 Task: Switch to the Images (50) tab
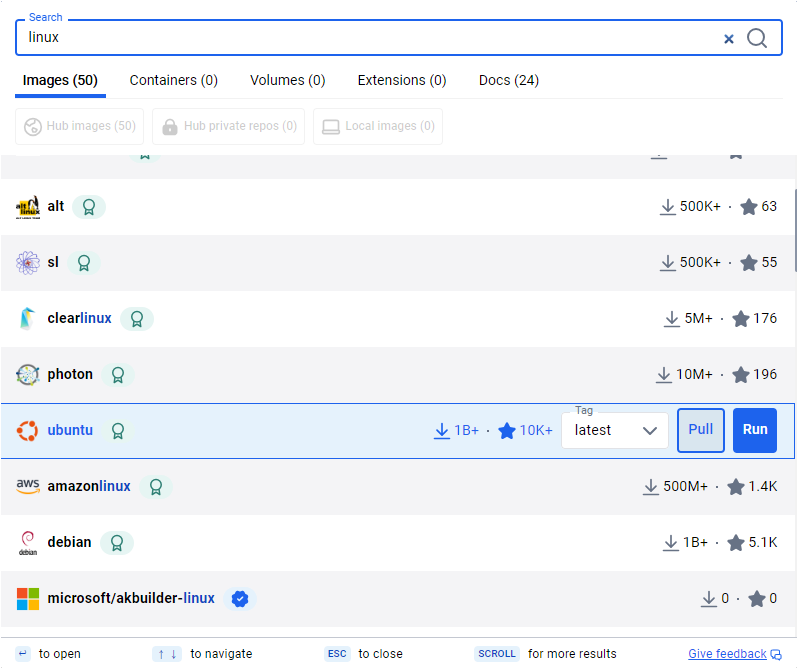tap(60, 80)
